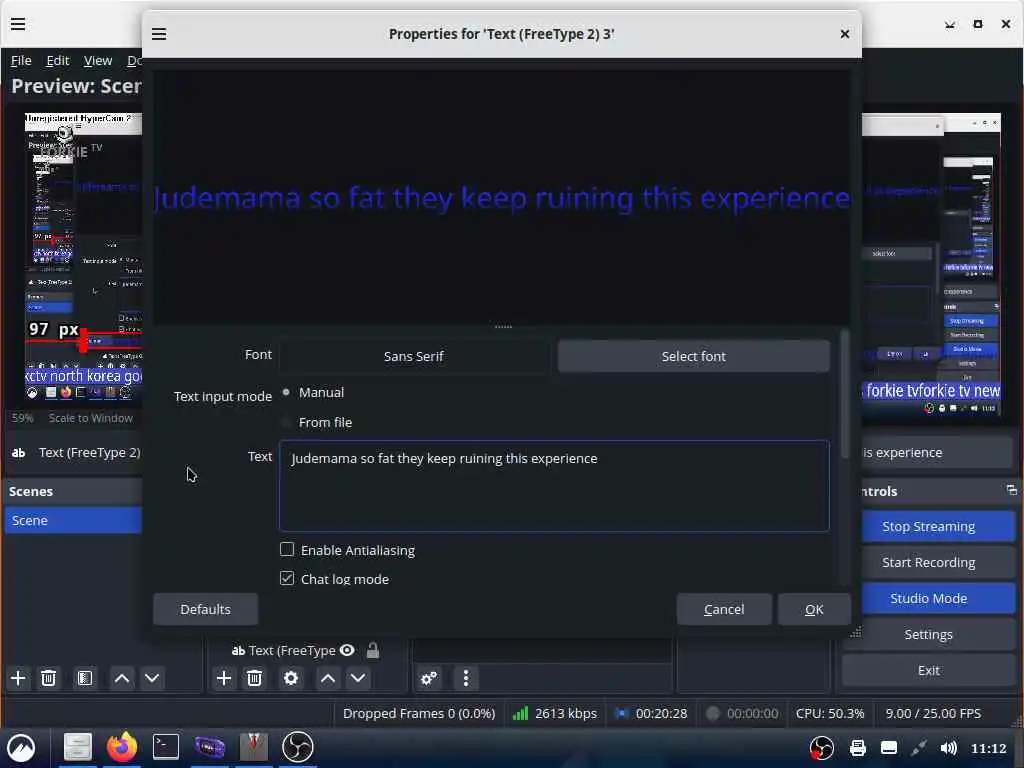Open the file manager from the taskbar
The image size is (1024, 768).
click(x=77, y=747)
